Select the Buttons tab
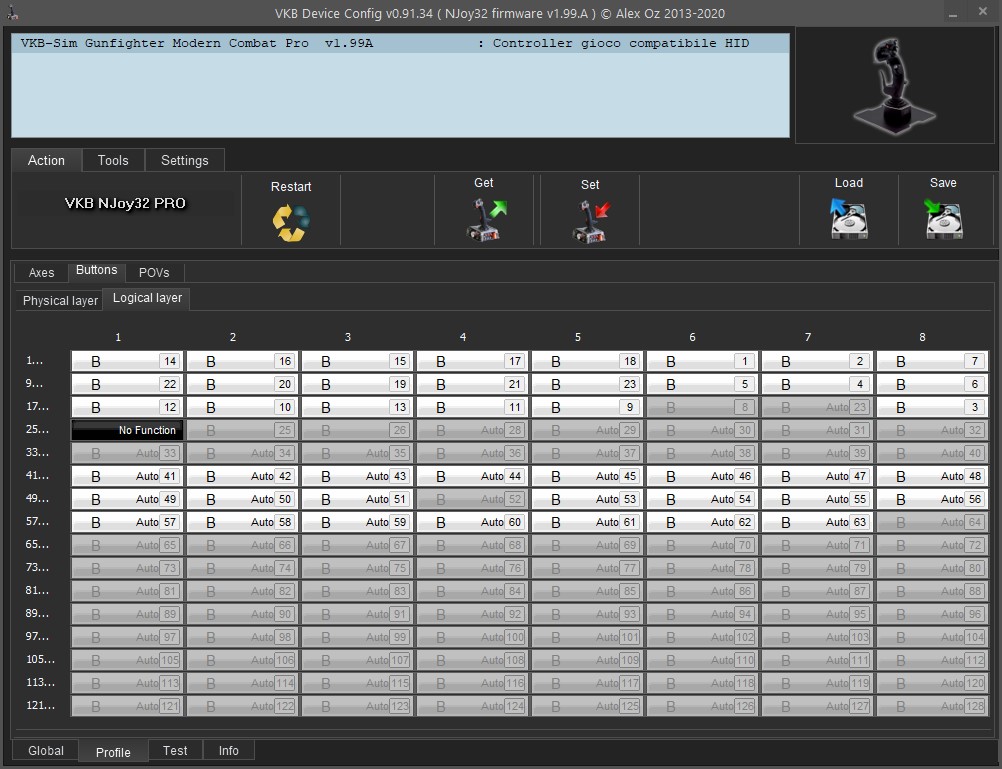Viewport: 1002px width, 769px height. pos(96,270)
